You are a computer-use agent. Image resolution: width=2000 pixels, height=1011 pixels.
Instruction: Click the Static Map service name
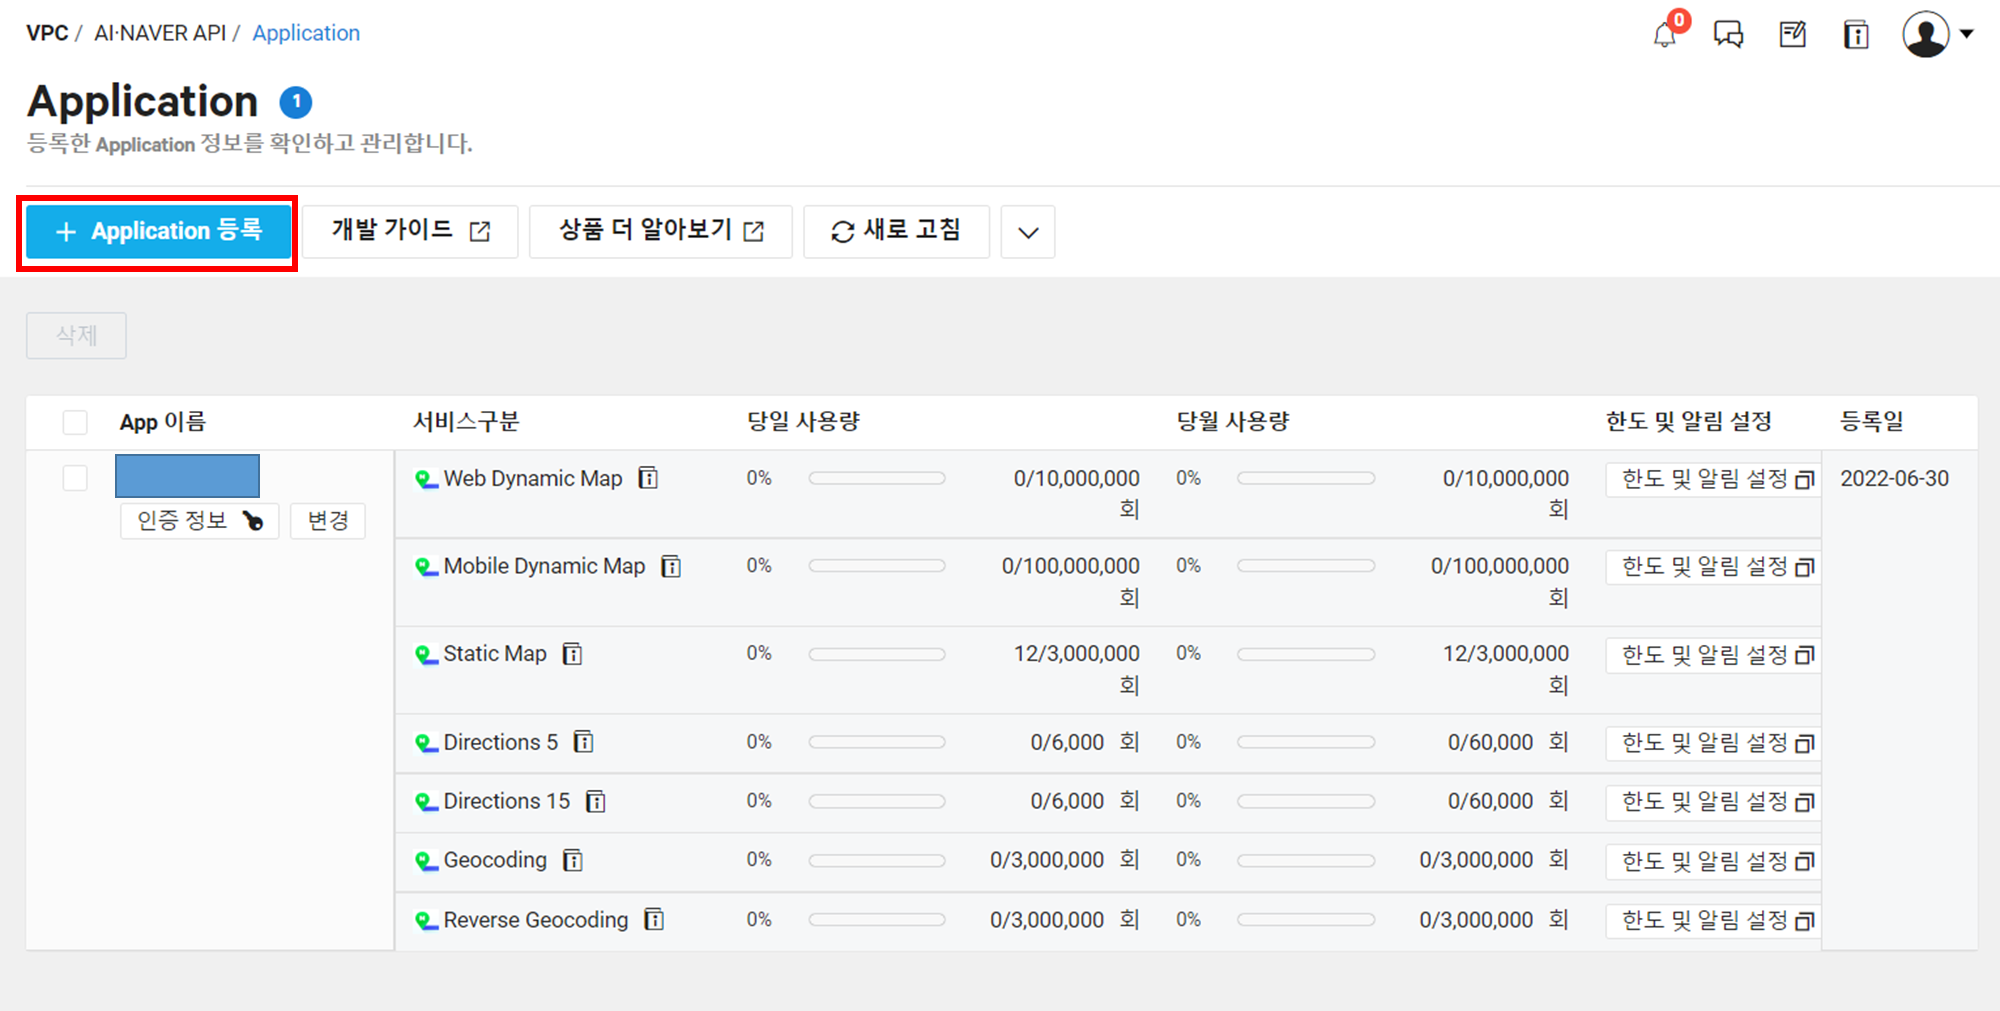pyautogui.click(x=495, y=654)
